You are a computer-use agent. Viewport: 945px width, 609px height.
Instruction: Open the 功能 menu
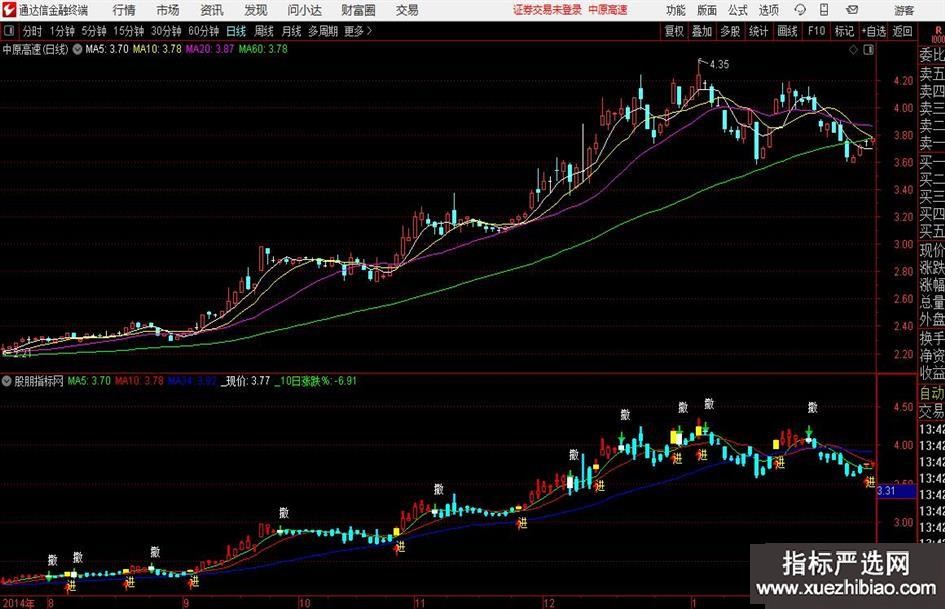[x=676, y=10]
